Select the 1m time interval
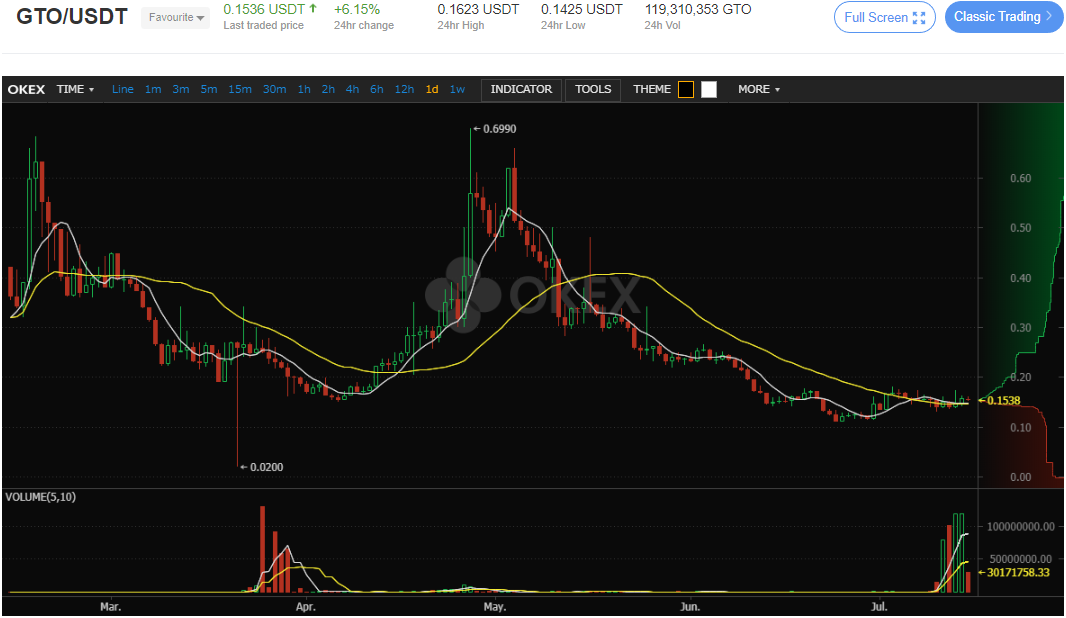The height and width of the screenshot is (618, 1066). pyautogui.click(x=153, y=89)
